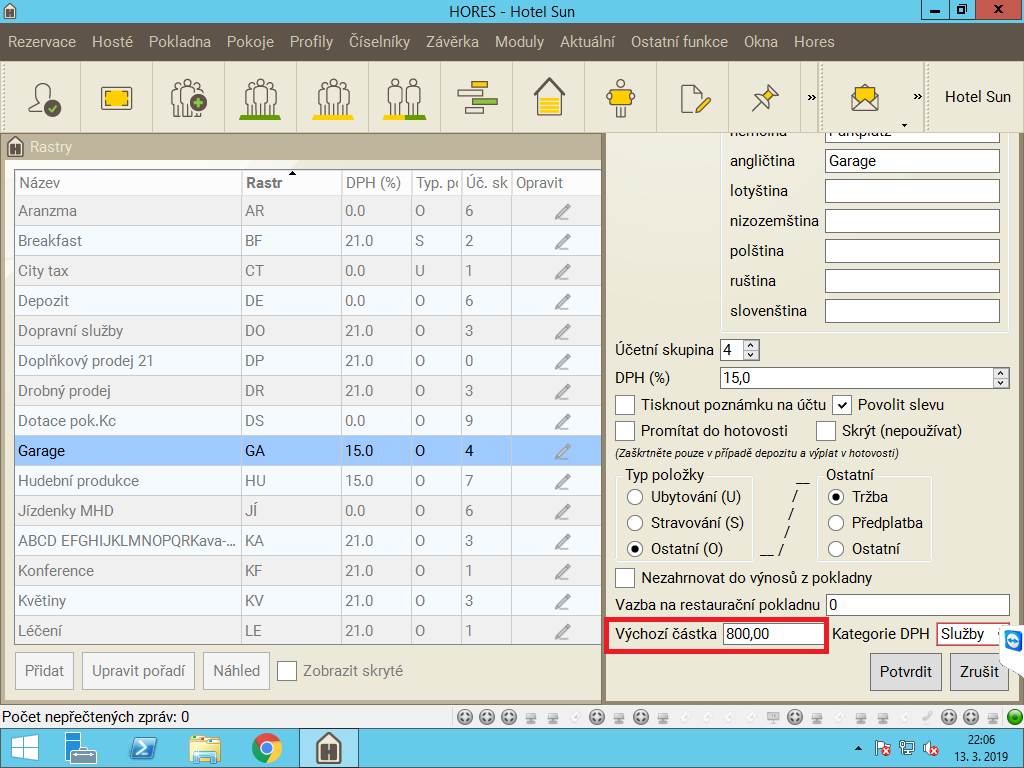Open Google Chrome from the taskbar
This screenshot has height=768, width=1024.
tap(266, 748)
